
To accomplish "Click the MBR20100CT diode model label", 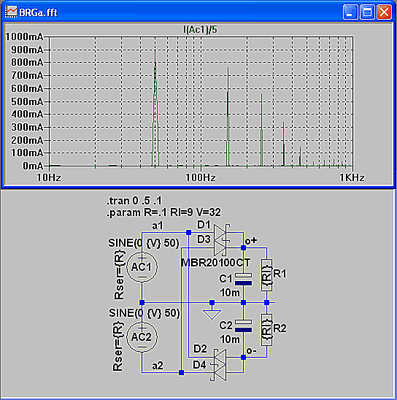I will click(x=216, y=262).
